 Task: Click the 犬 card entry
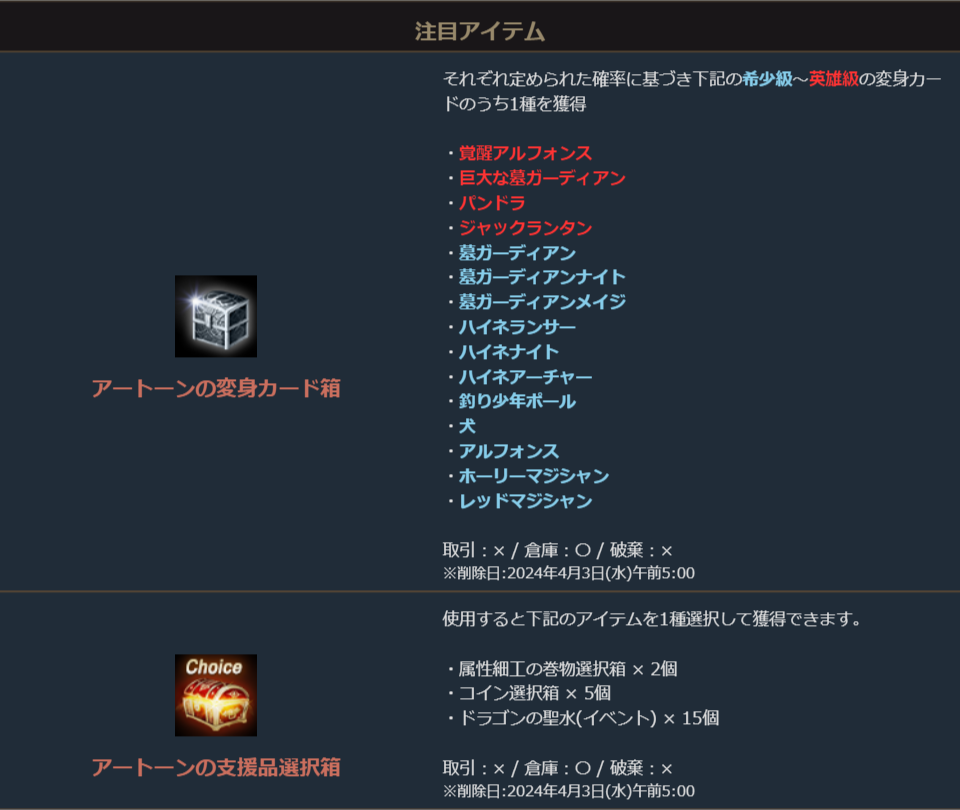click(x=467, y=426)
